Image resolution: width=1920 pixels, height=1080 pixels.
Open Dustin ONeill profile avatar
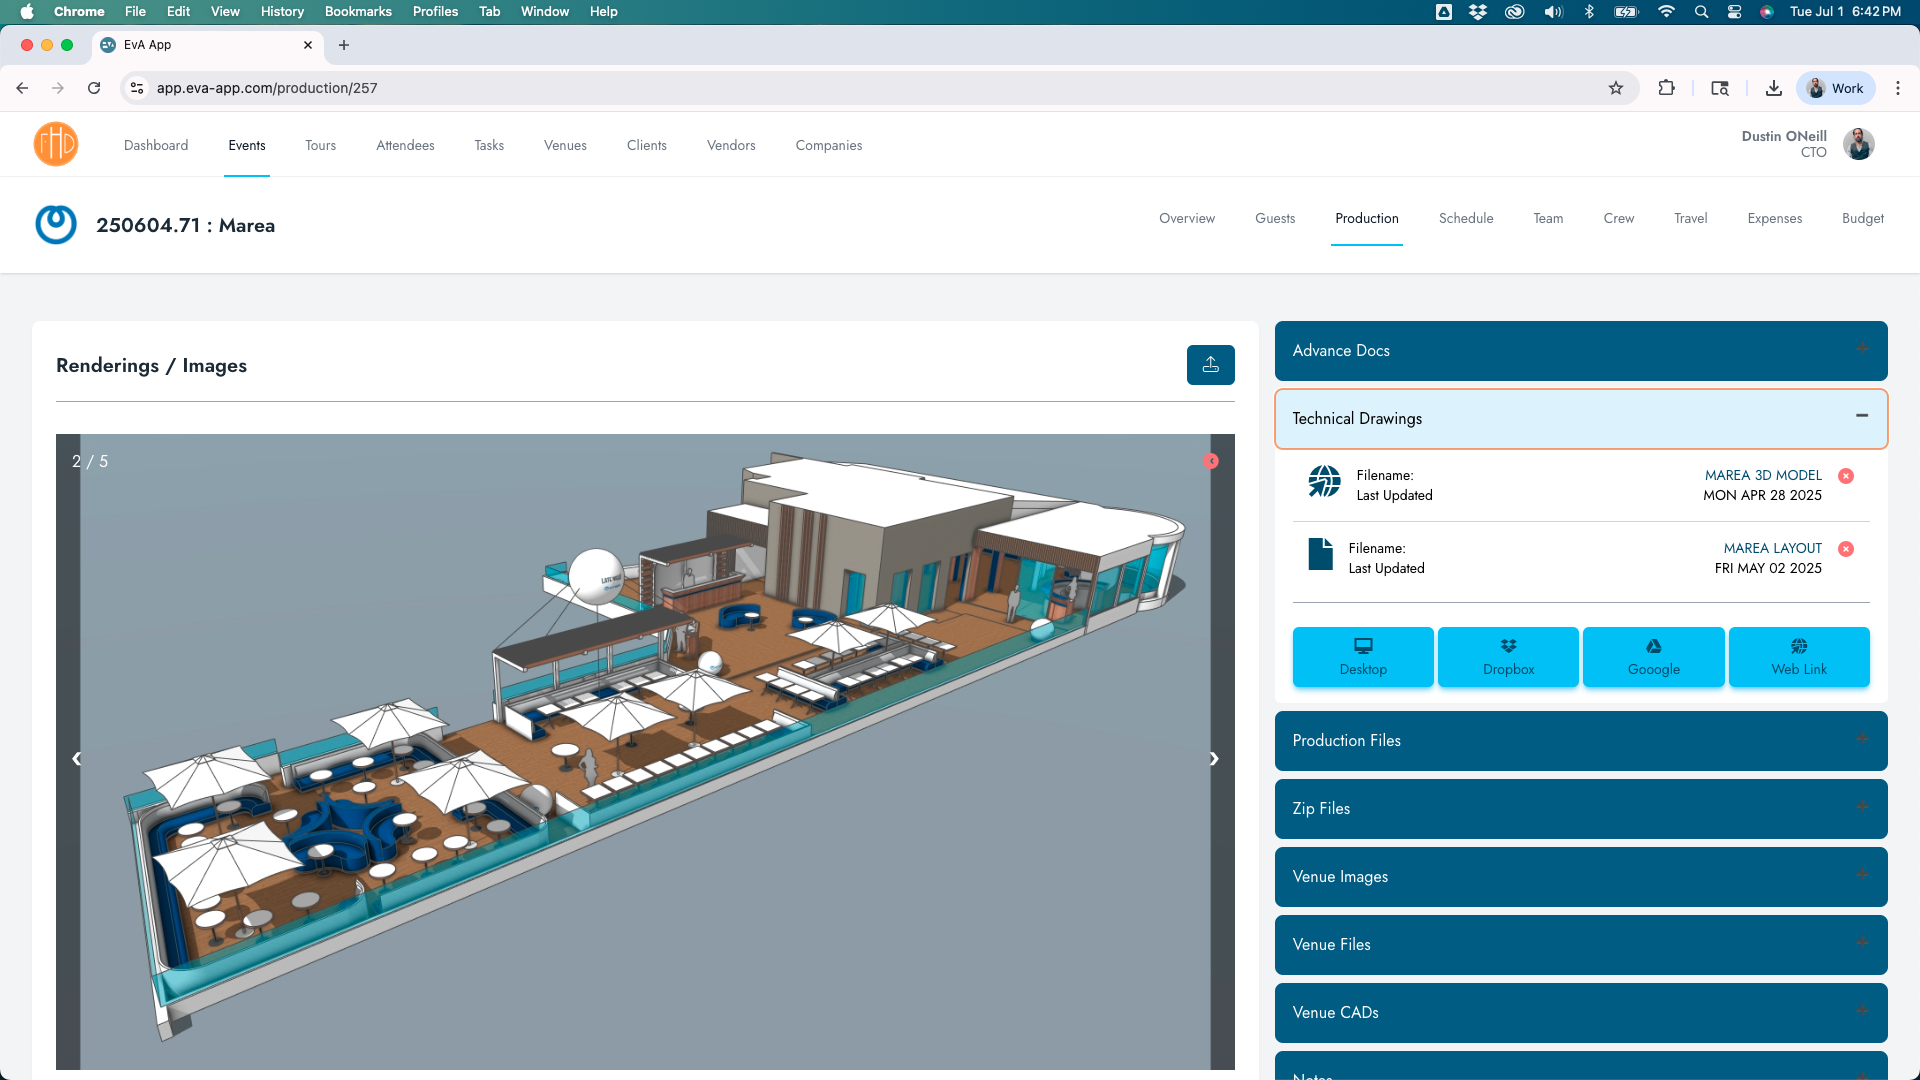click(1859, 144)
